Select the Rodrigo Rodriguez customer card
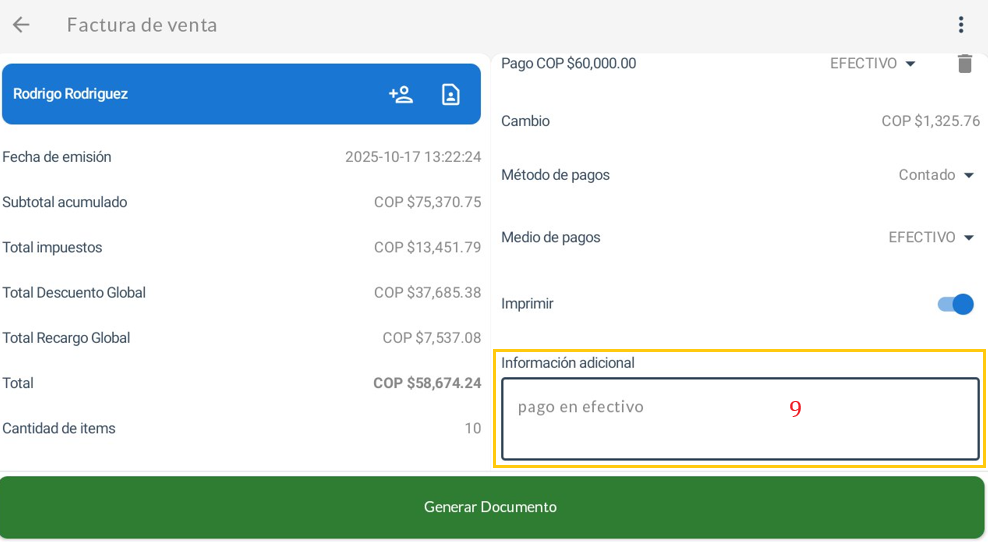This screenshot has height=542, width=988. pyautogui.click(x=180, y=94)
